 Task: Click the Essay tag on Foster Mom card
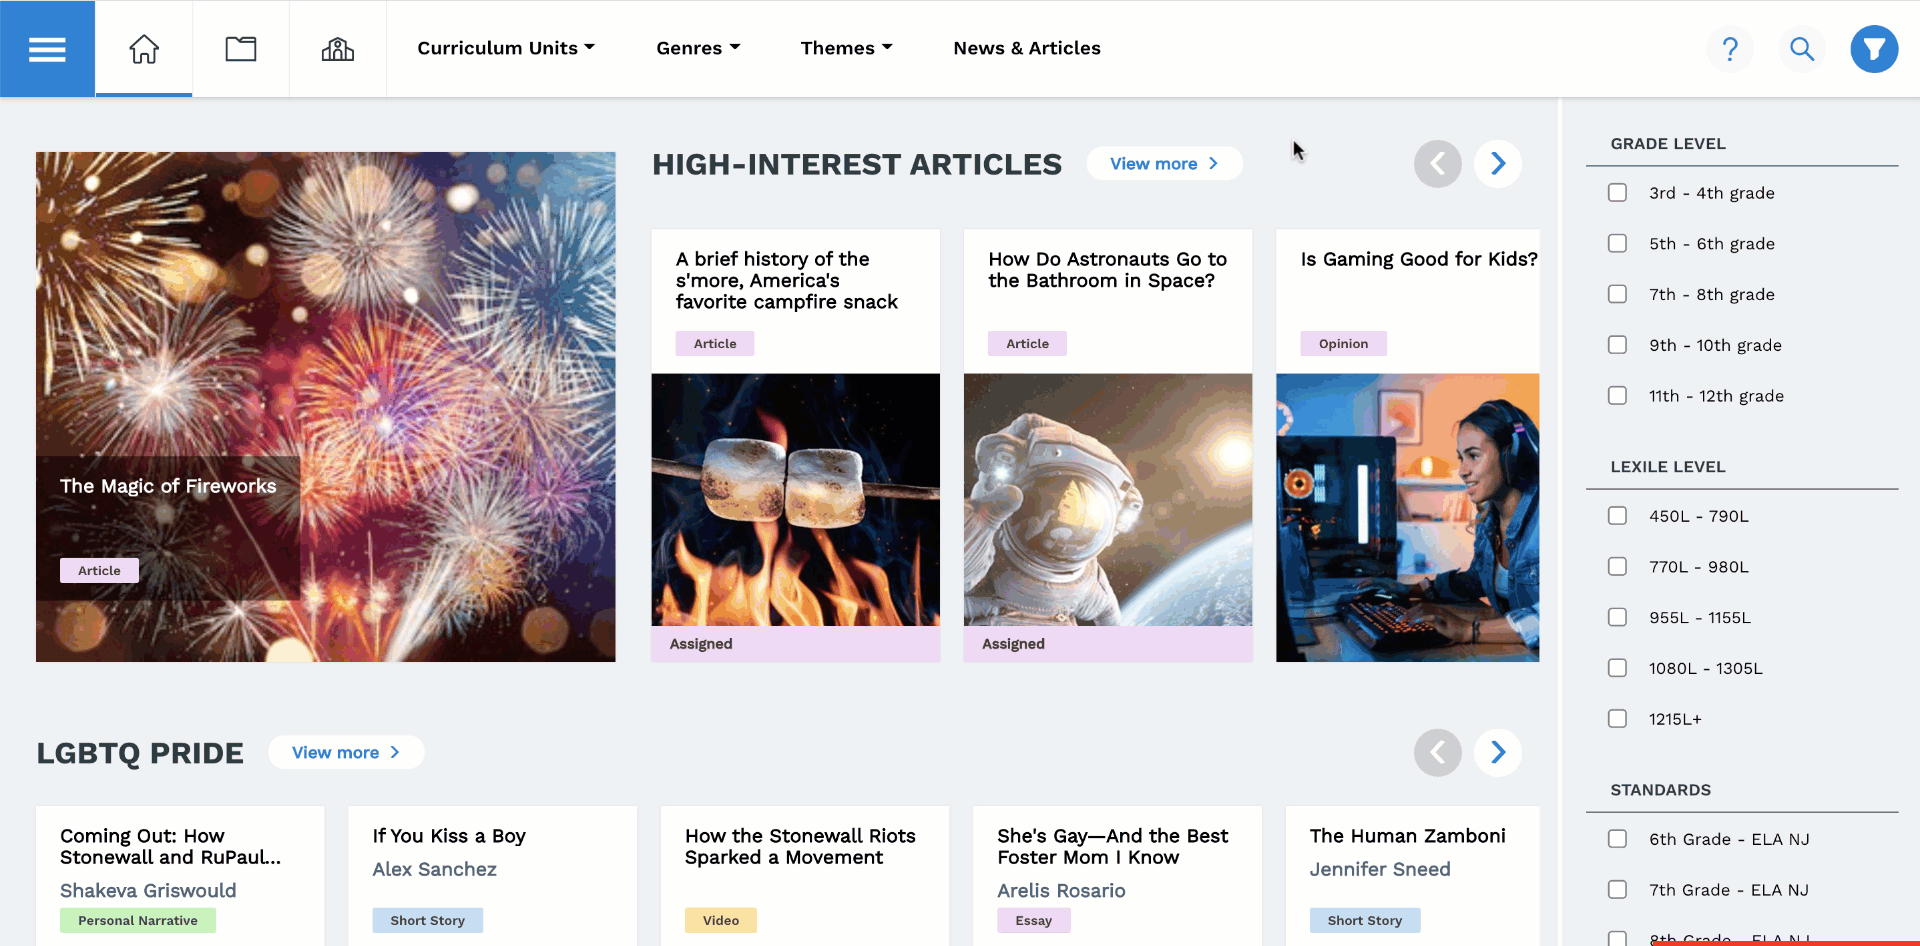[x=1034, y=920]
